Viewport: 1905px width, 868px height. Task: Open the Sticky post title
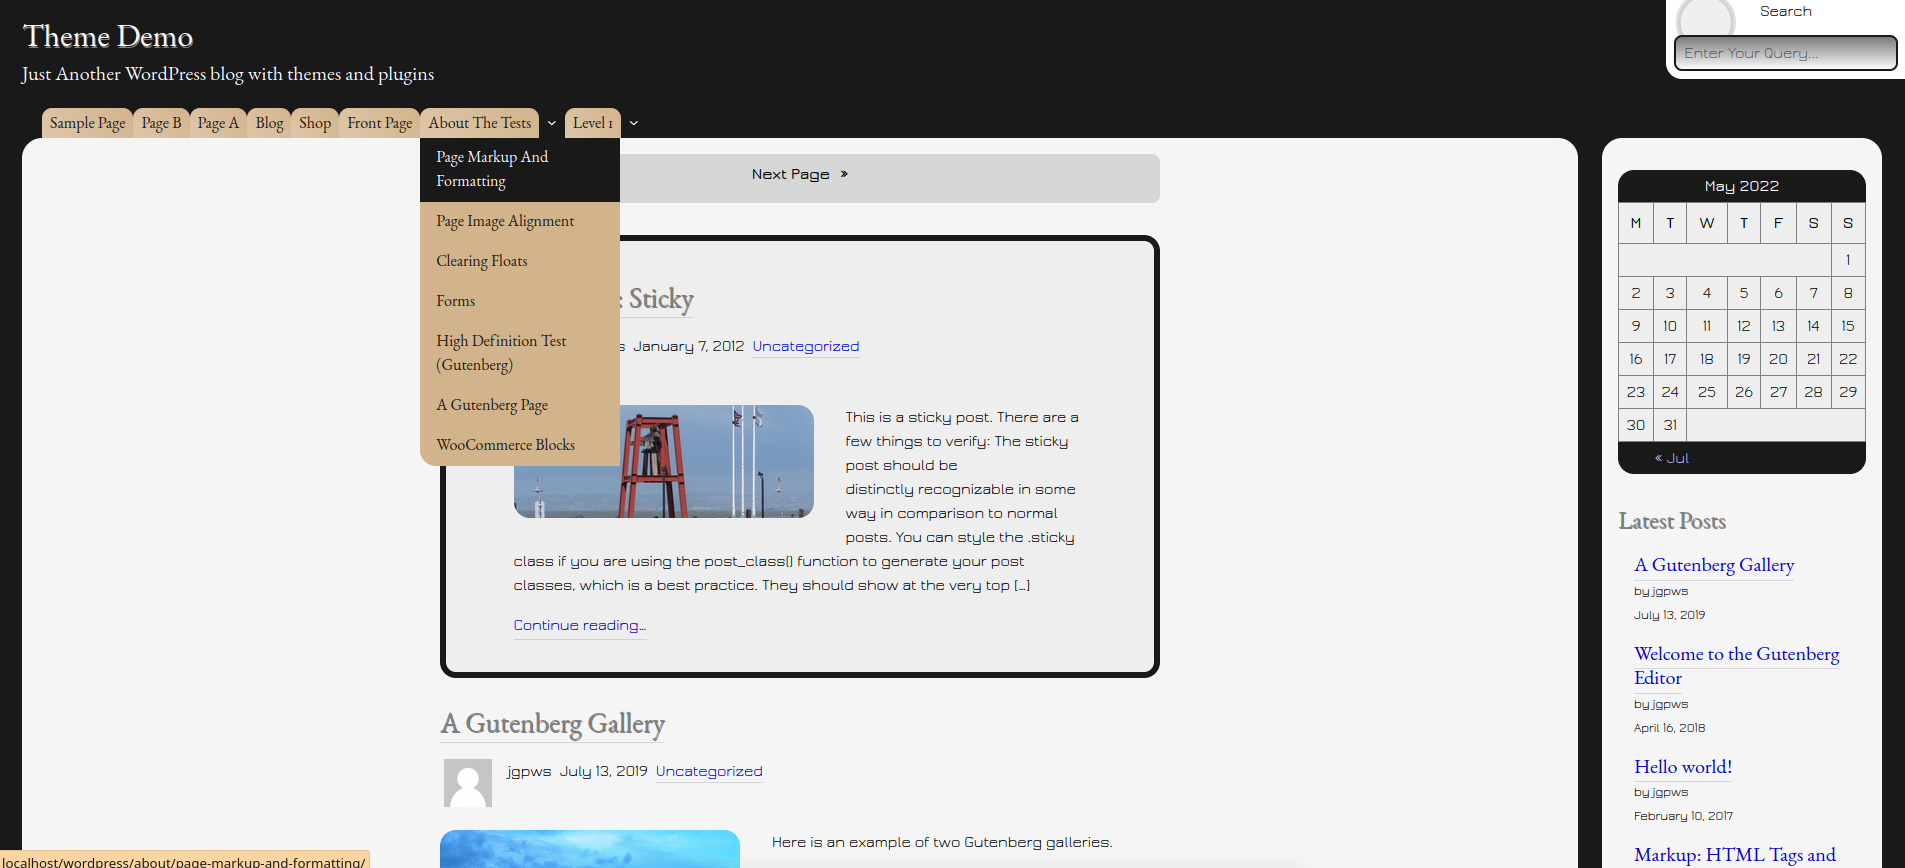[658, 299]
